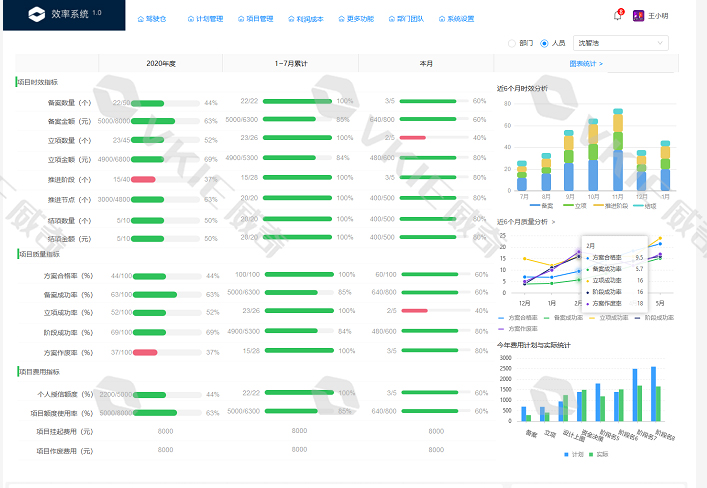Click the icon beside 系统设置
This screenshot has width=707, height=488.
442,18
